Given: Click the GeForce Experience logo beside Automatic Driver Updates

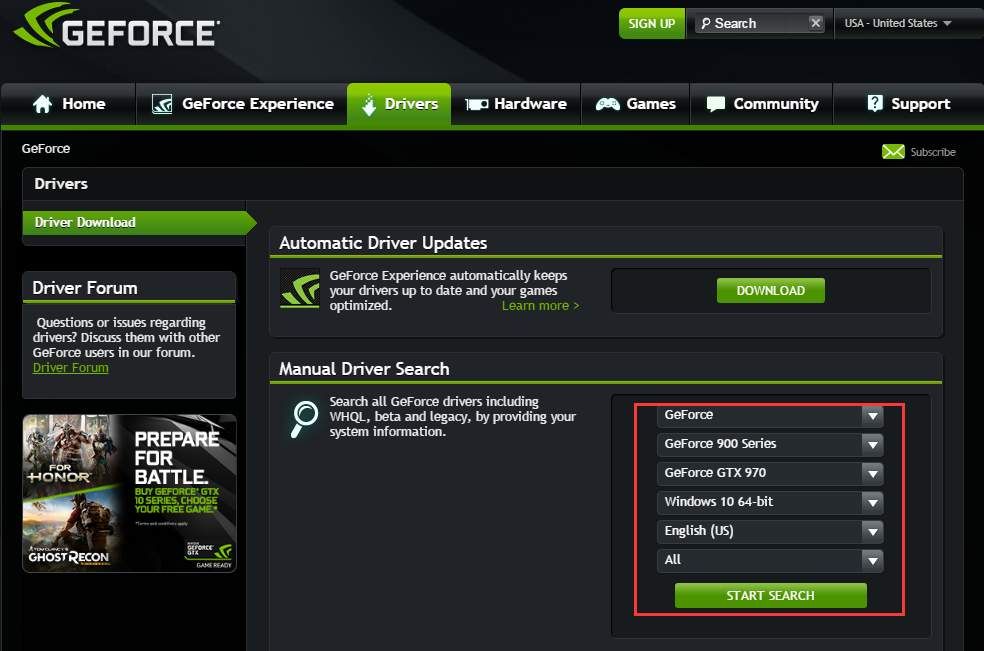Looking at the screenshot, I should [300, 289].
